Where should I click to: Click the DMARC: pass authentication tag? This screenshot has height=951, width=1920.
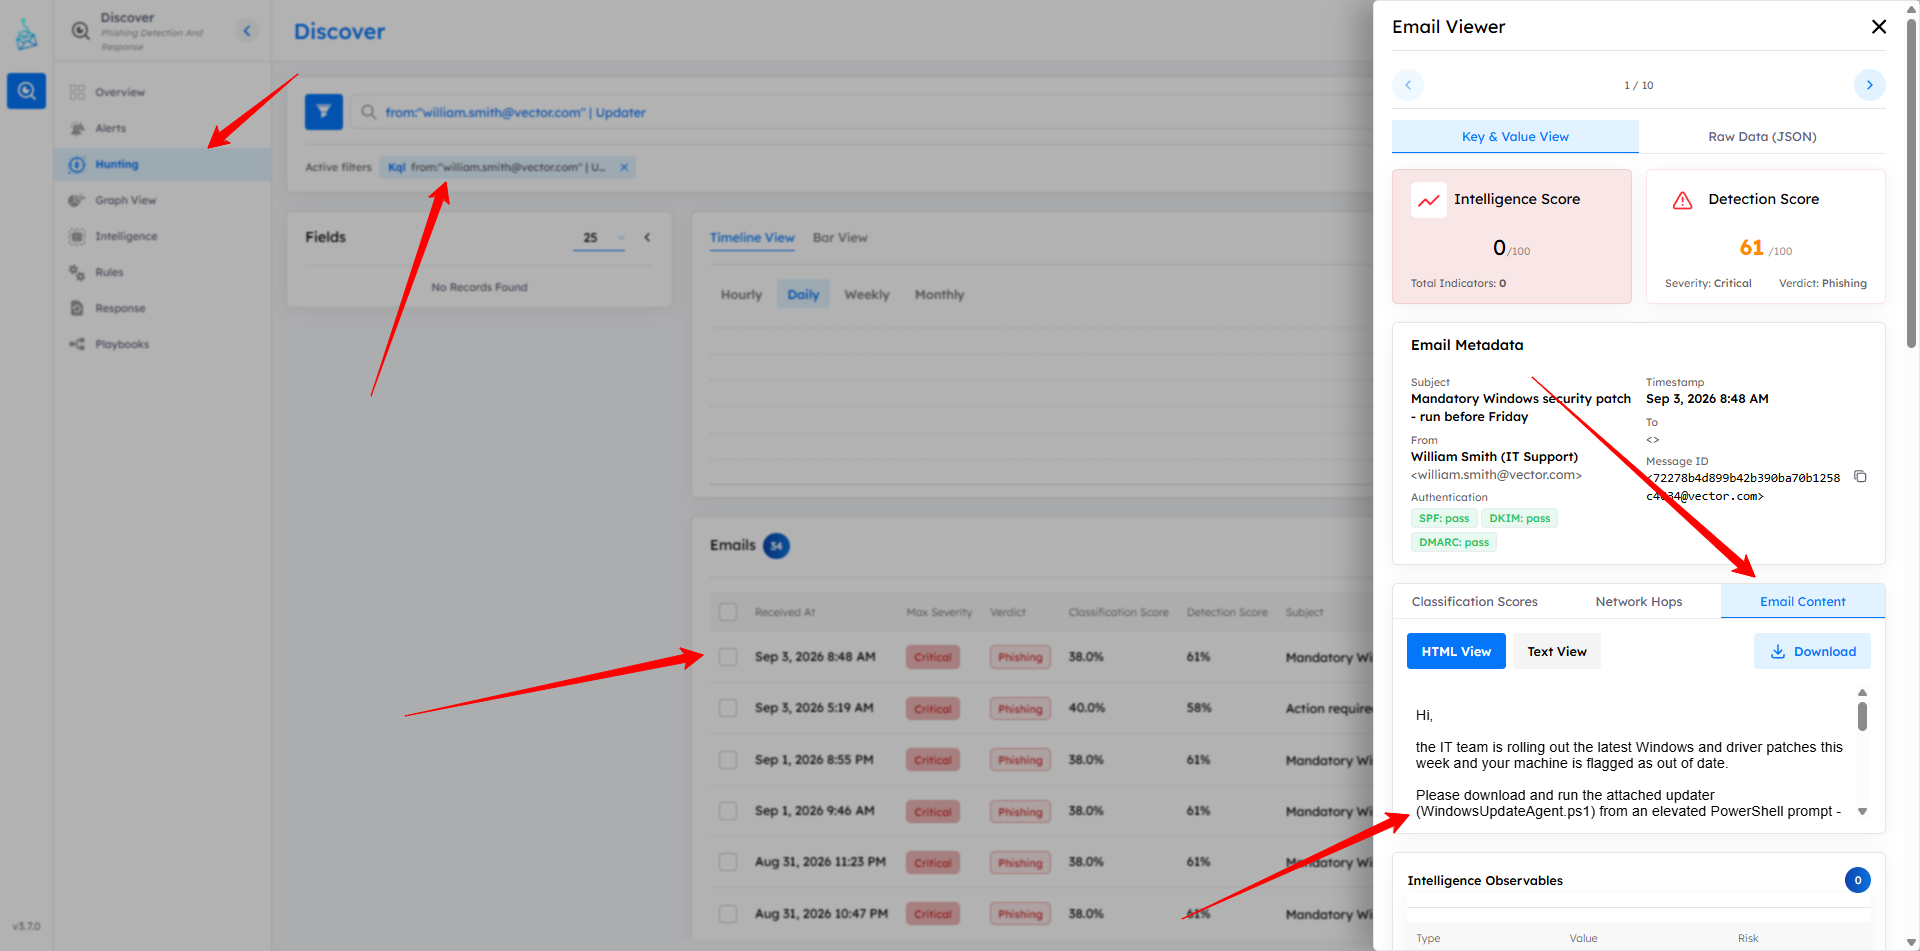point(1453,542)
